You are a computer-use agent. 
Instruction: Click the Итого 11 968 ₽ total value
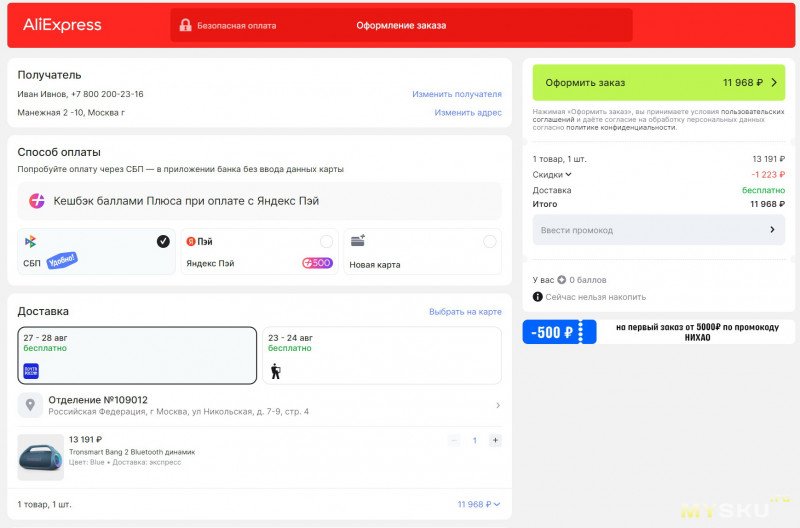pos(767,204)
